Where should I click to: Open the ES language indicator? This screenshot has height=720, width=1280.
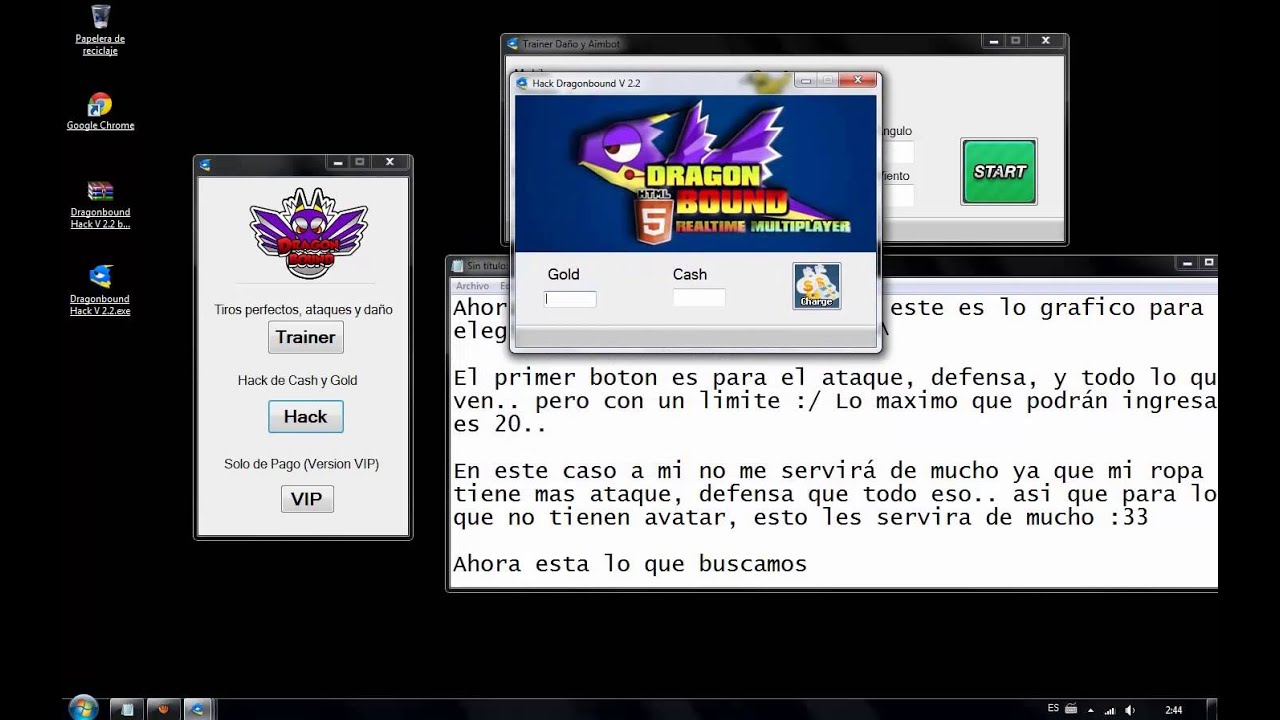(x=1053, y=708)
